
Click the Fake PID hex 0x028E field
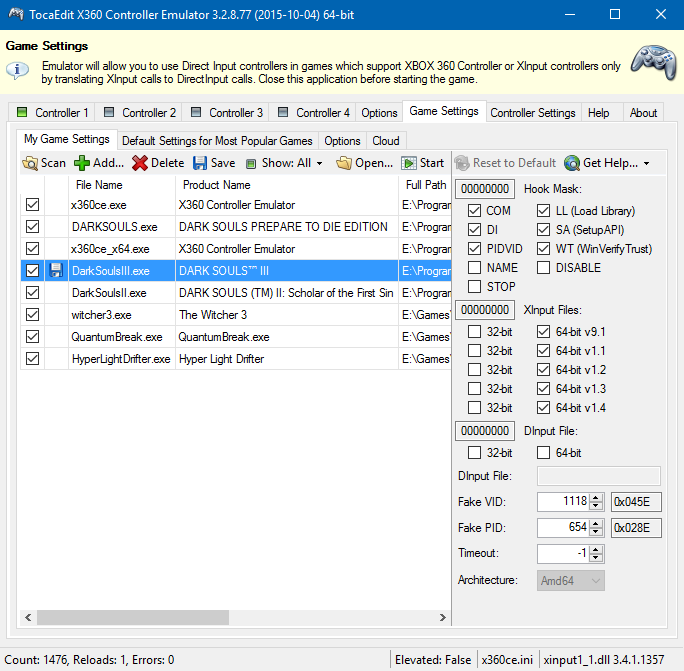click(636, 528)
